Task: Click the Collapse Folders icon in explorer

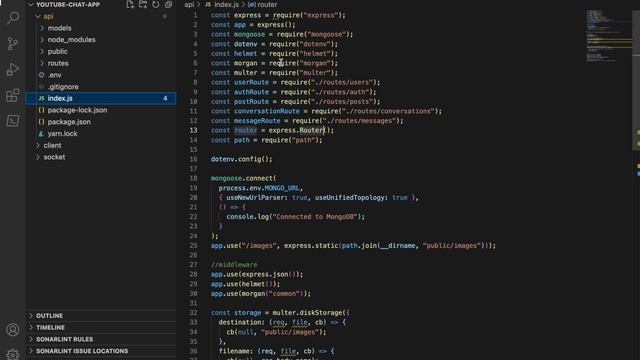Action: pyautogui.click(x=168, y=4)
